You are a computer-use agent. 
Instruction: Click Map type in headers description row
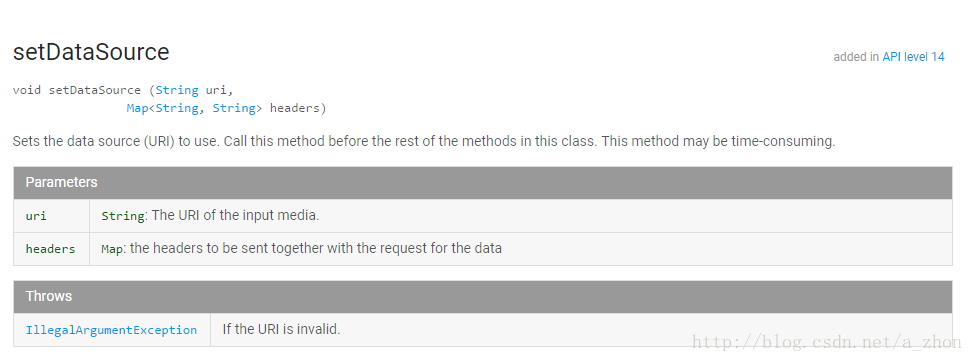coord(112,249)
